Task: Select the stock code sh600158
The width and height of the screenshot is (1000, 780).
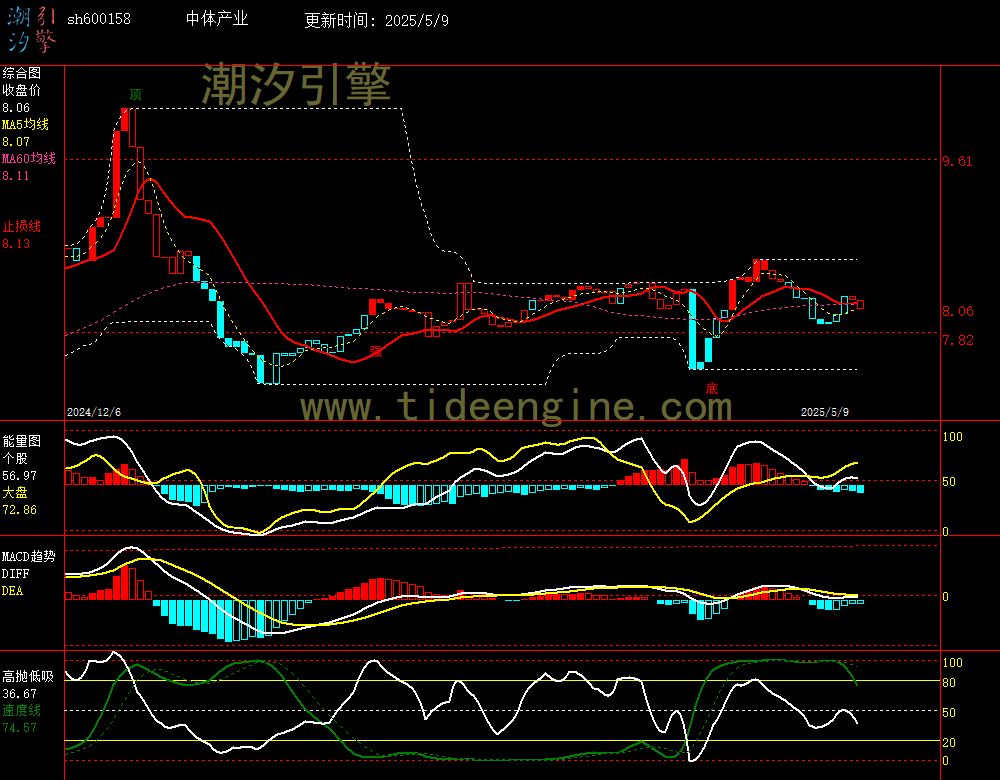Action: tap(99, 19)
